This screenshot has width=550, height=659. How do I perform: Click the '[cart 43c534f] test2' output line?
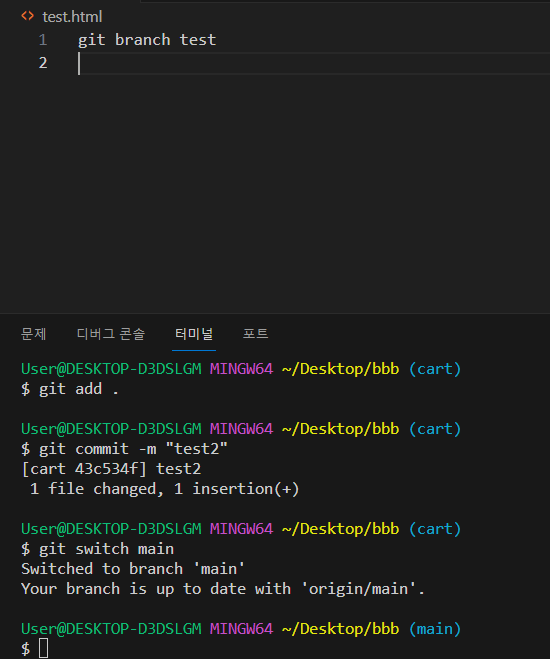[x=111, y=469]
